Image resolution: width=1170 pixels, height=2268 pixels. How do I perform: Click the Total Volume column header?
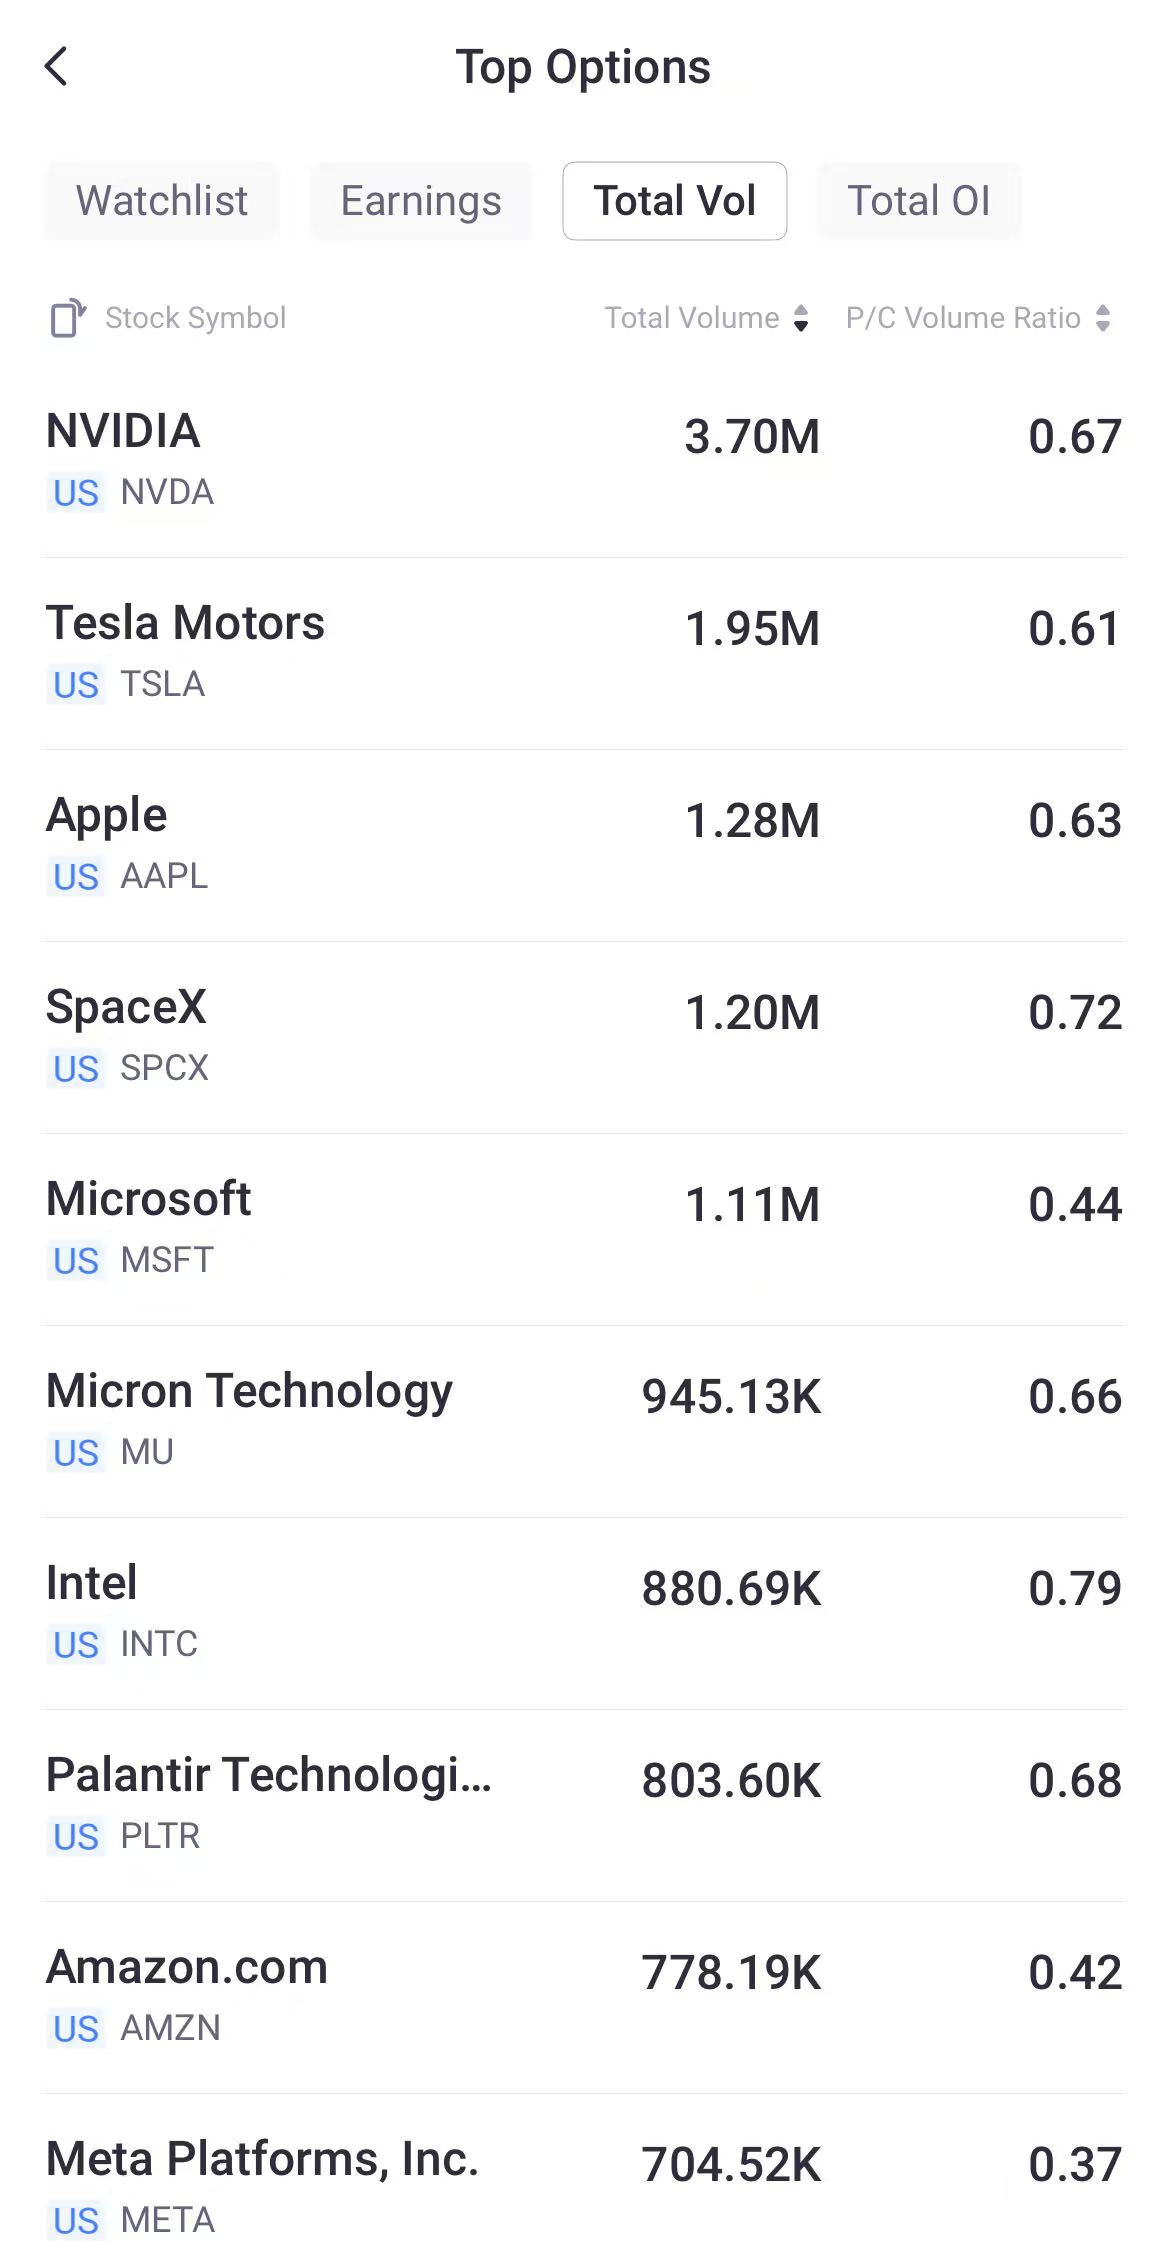pos(692,318)
